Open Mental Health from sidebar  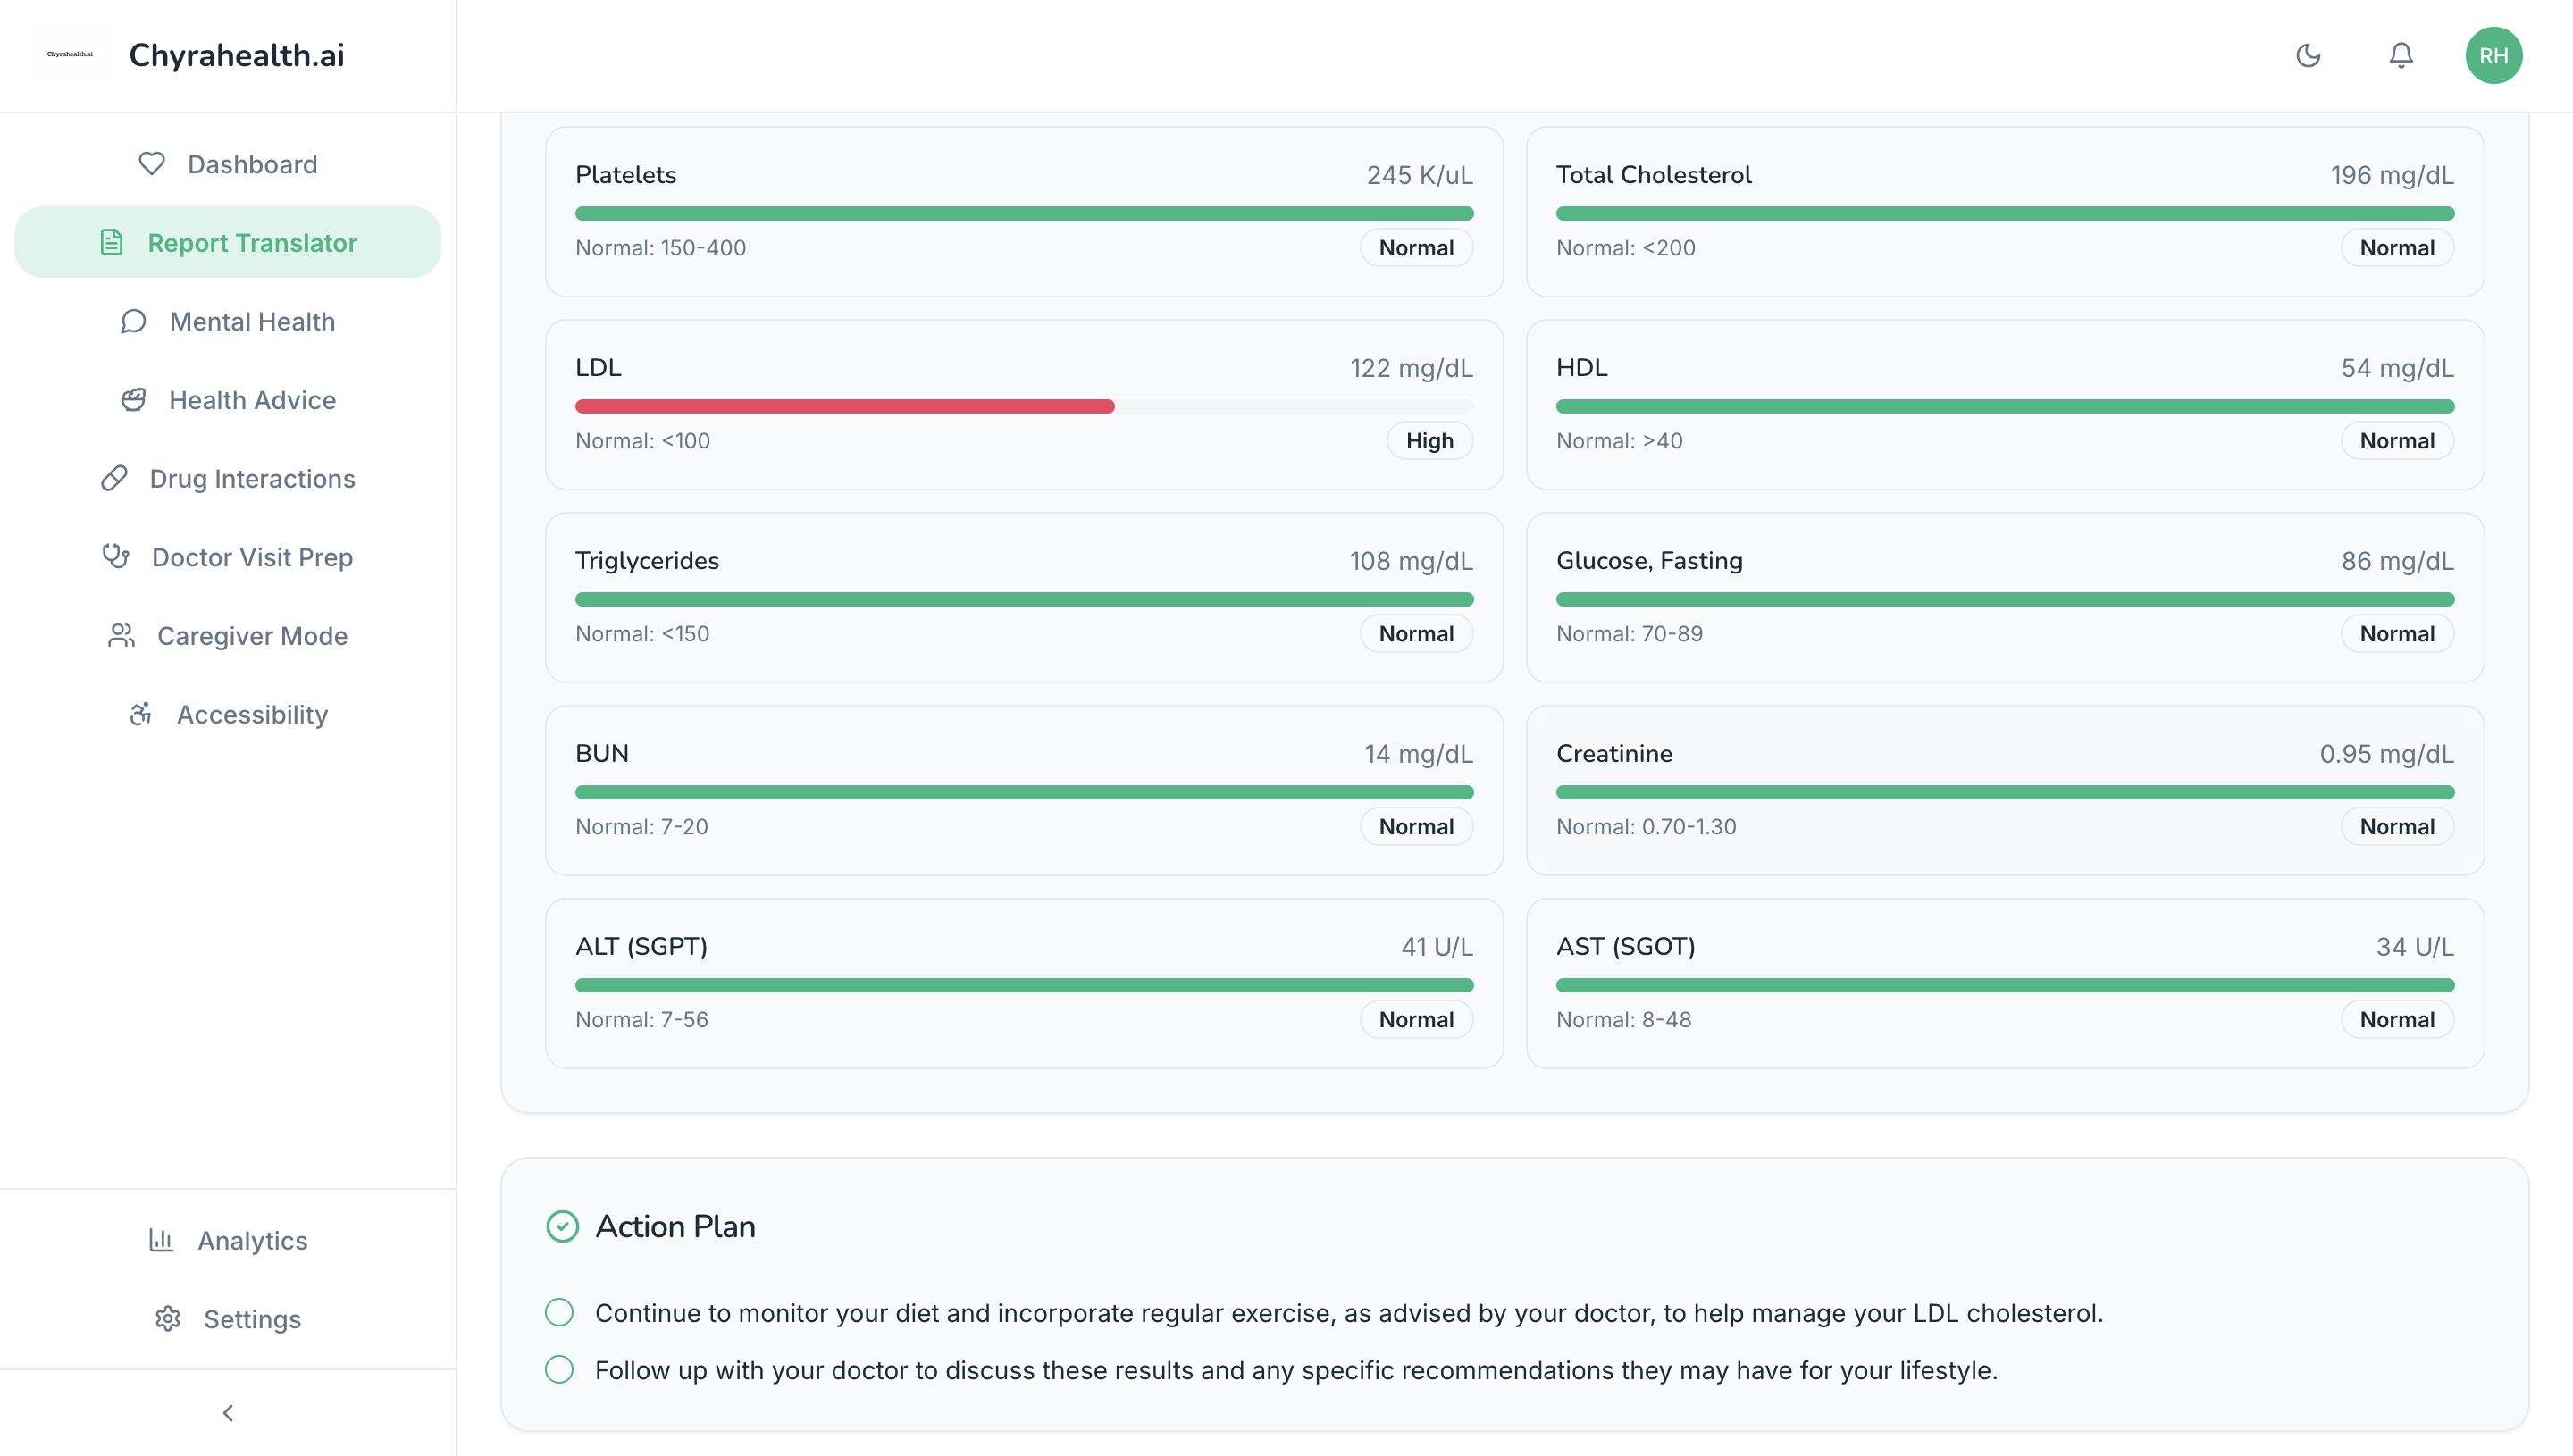point(251,321)
